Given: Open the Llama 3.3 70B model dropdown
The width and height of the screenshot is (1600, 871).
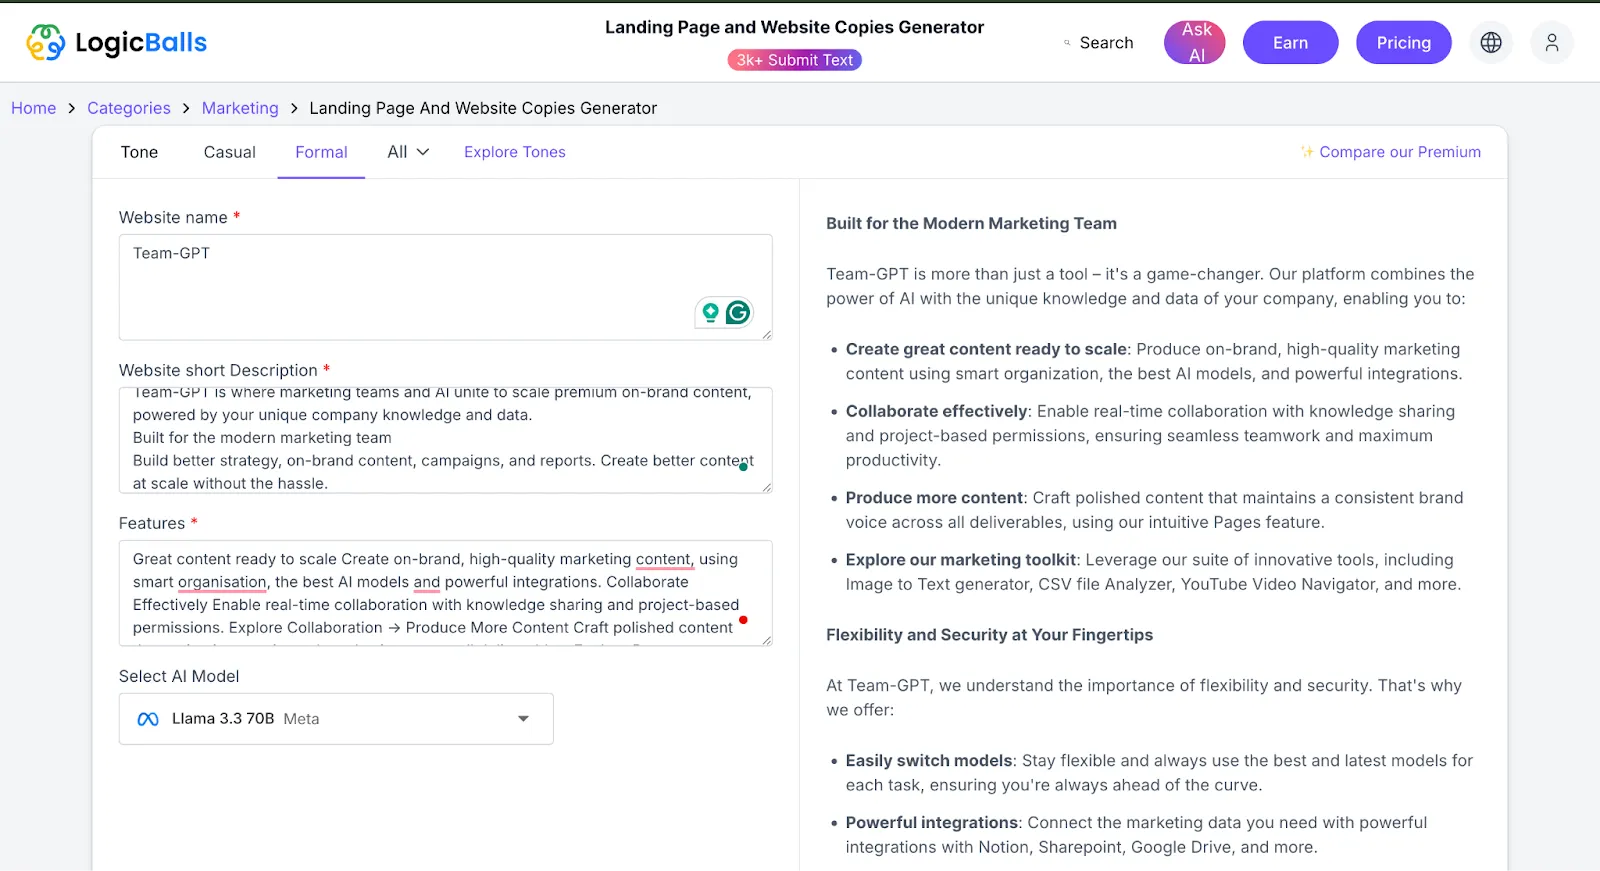Looking at the screenshot, I should (x=336, y=719).
